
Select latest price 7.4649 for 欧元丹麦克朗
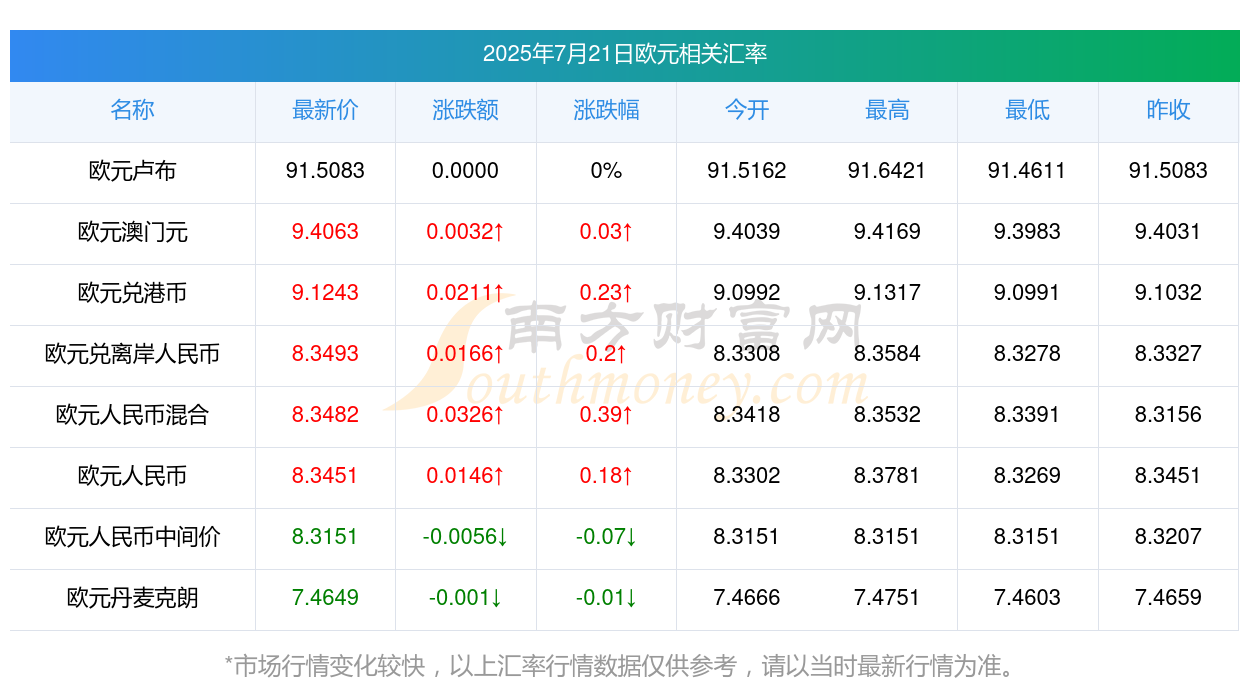coord(325,598)
